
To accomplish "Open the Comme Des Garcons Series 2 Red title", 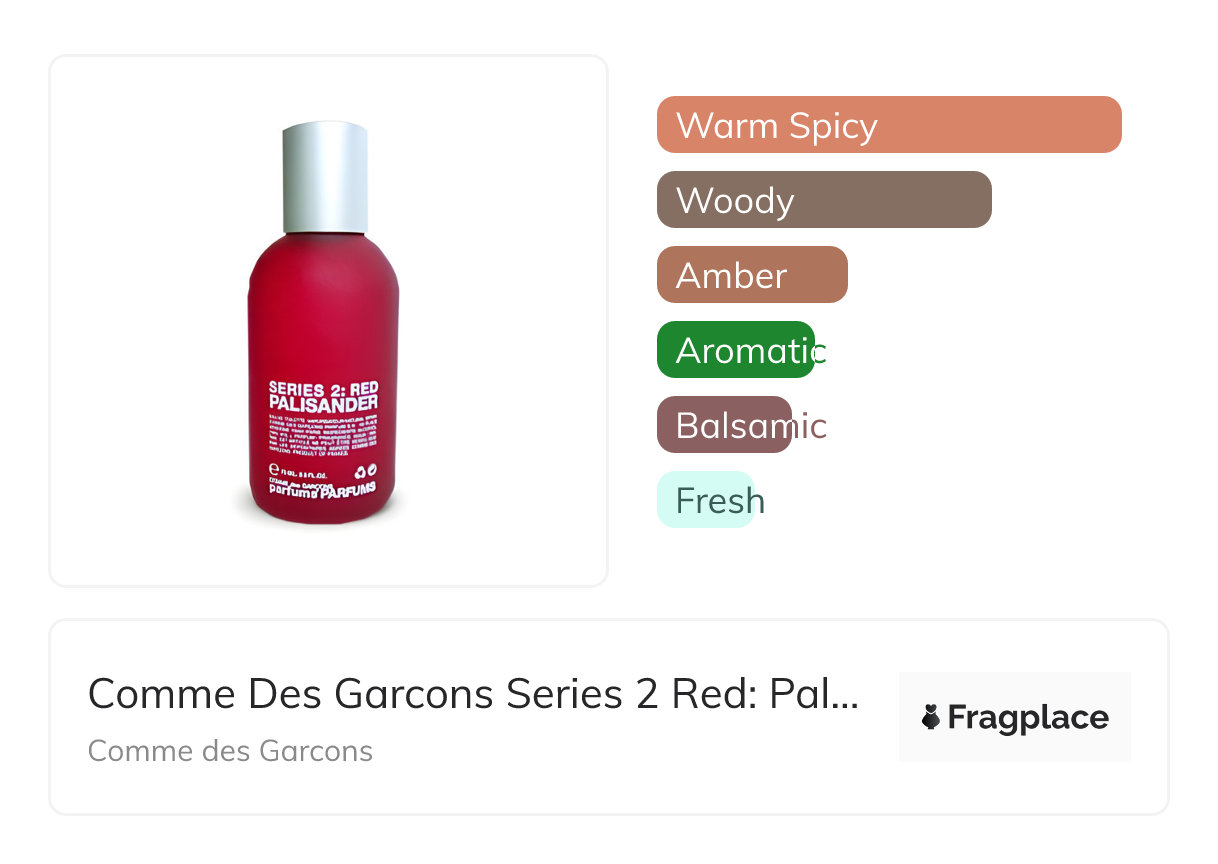I will pyautogui.click(x=473, y=693).
